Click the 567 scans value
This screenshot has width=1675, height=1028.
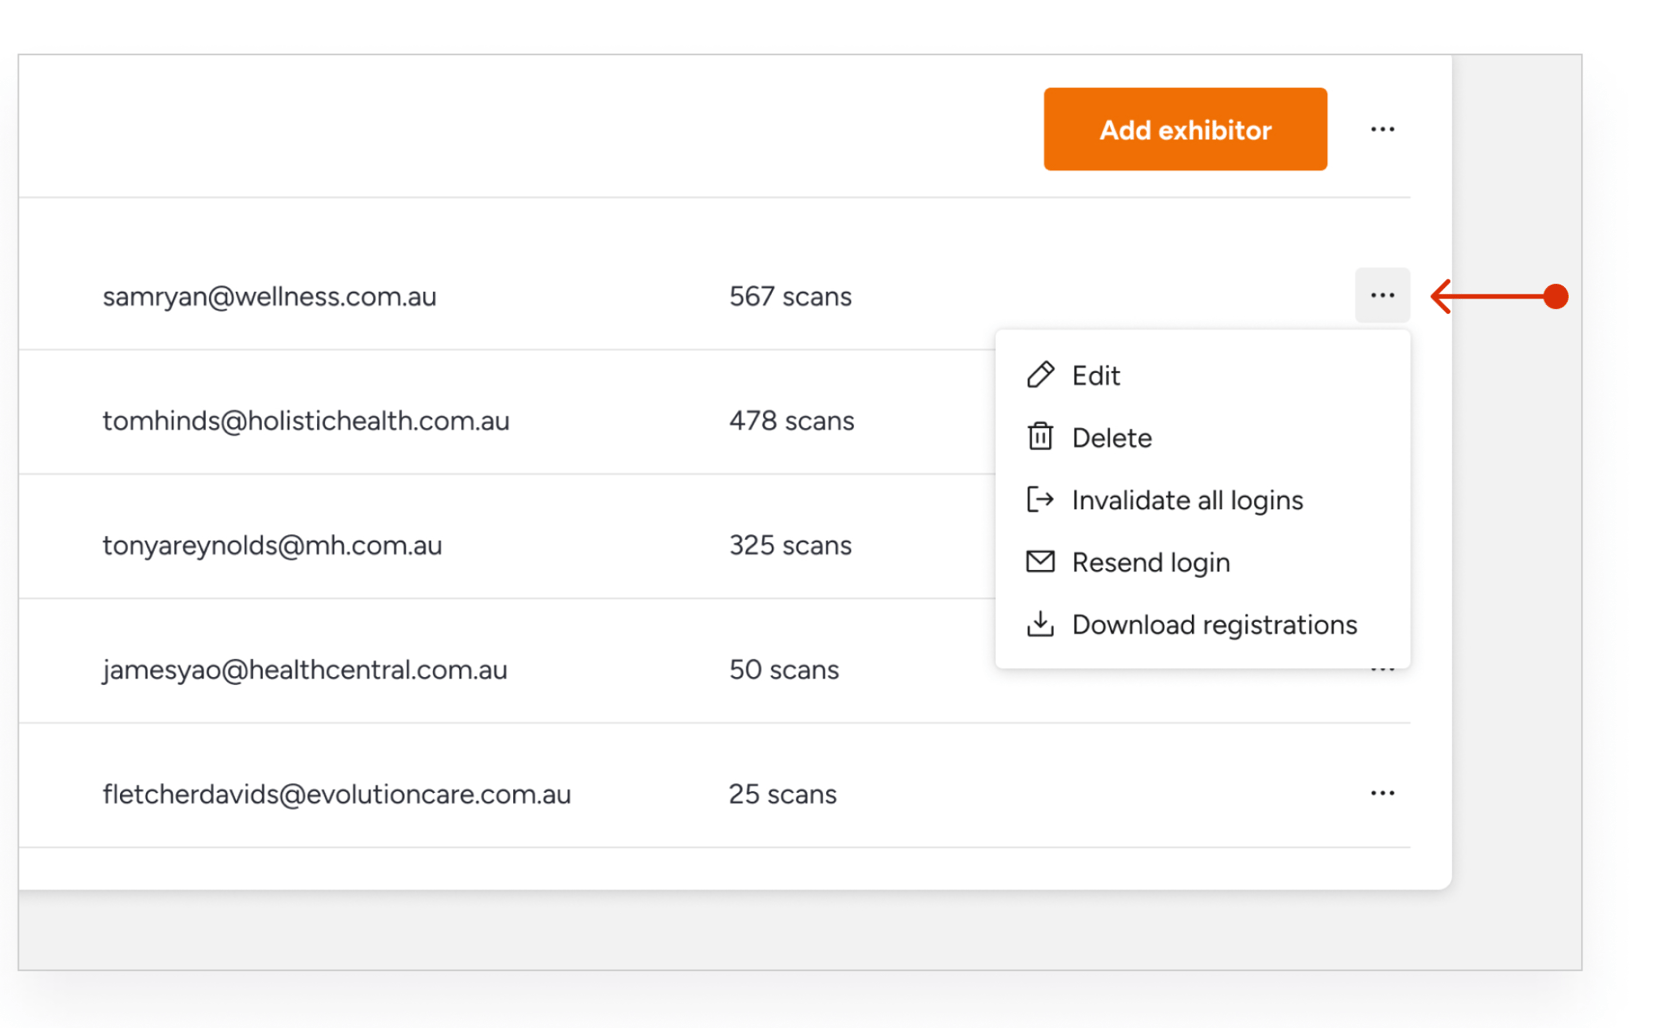tap(790, 297)
